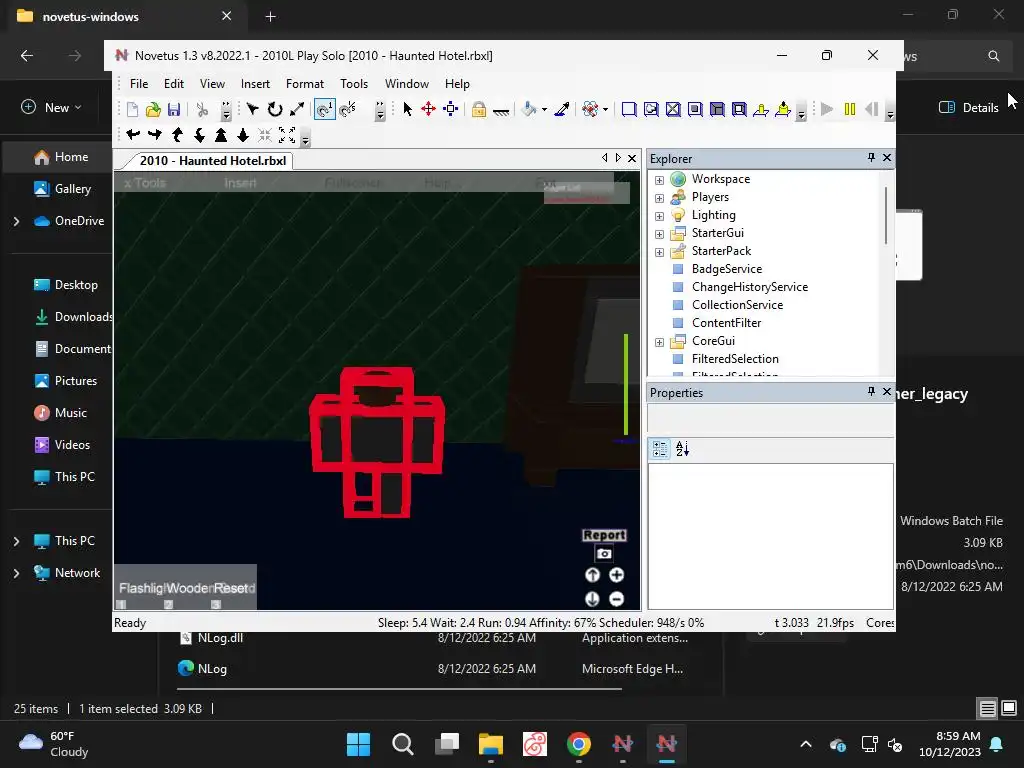This screenshot has width=1024, height=768.
Task: Click the scissors Cut icon
Action: click(202, 109)
